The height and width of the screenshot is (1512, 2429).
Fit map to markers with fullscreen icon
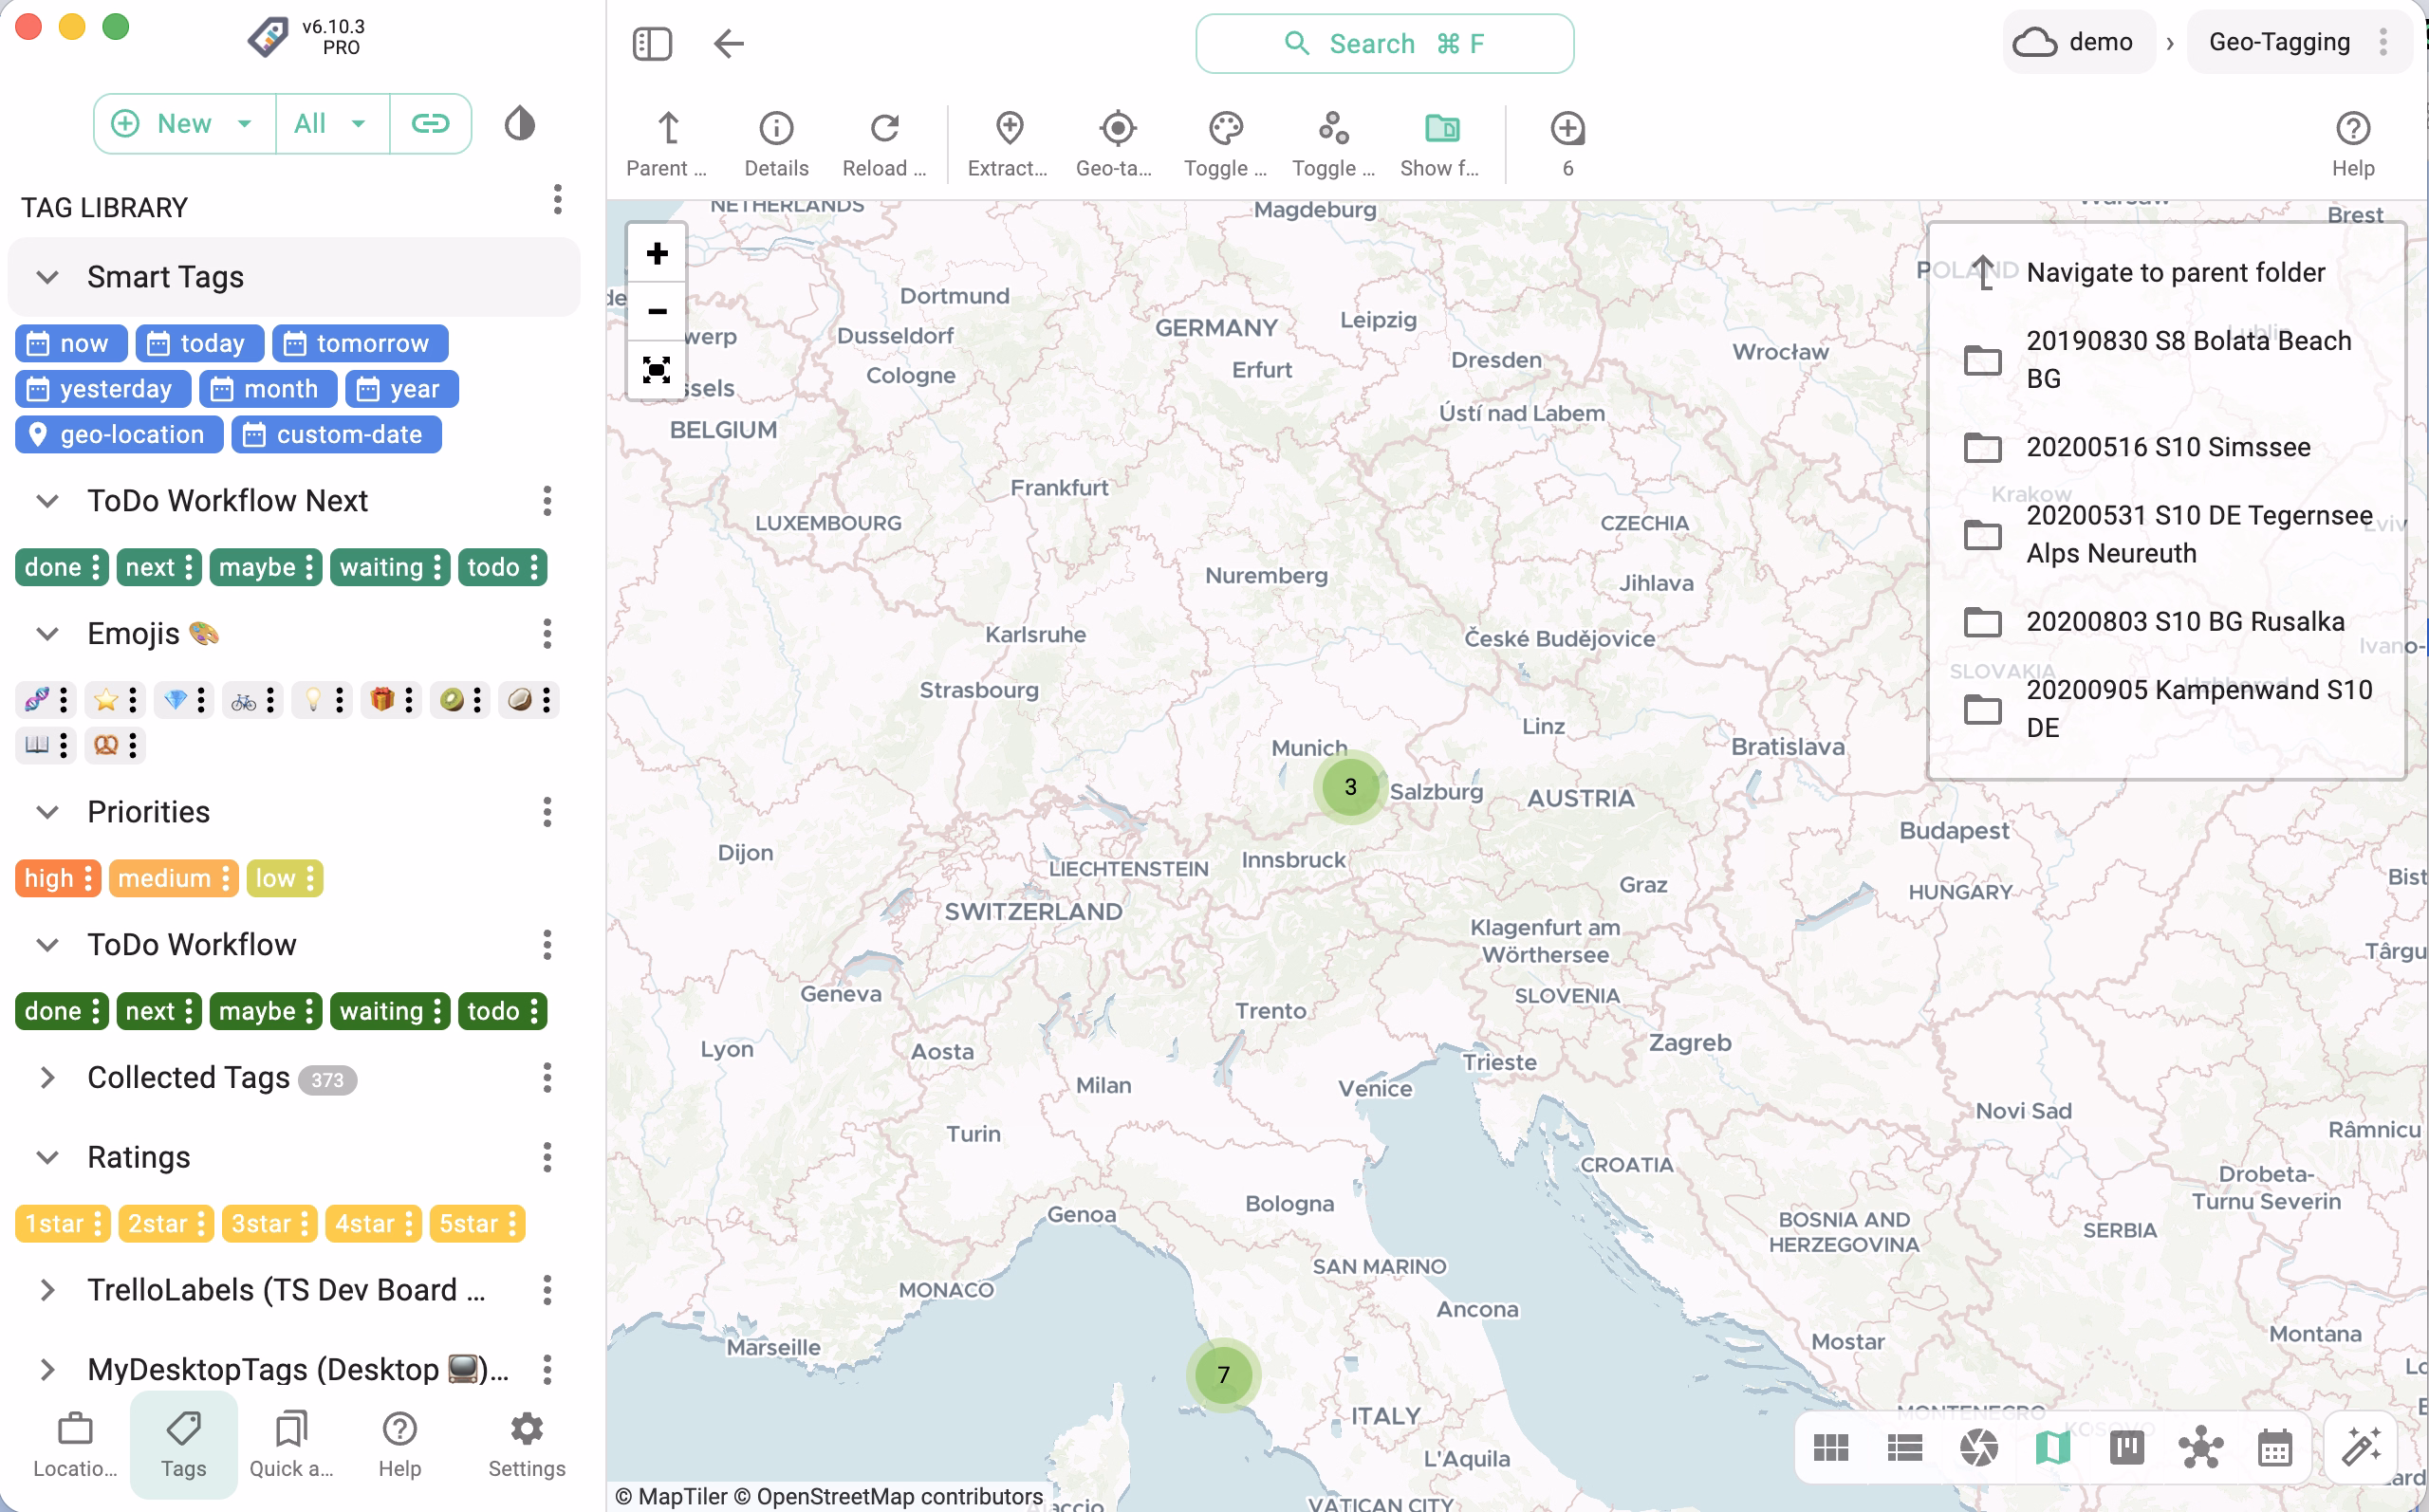[657, 369]
